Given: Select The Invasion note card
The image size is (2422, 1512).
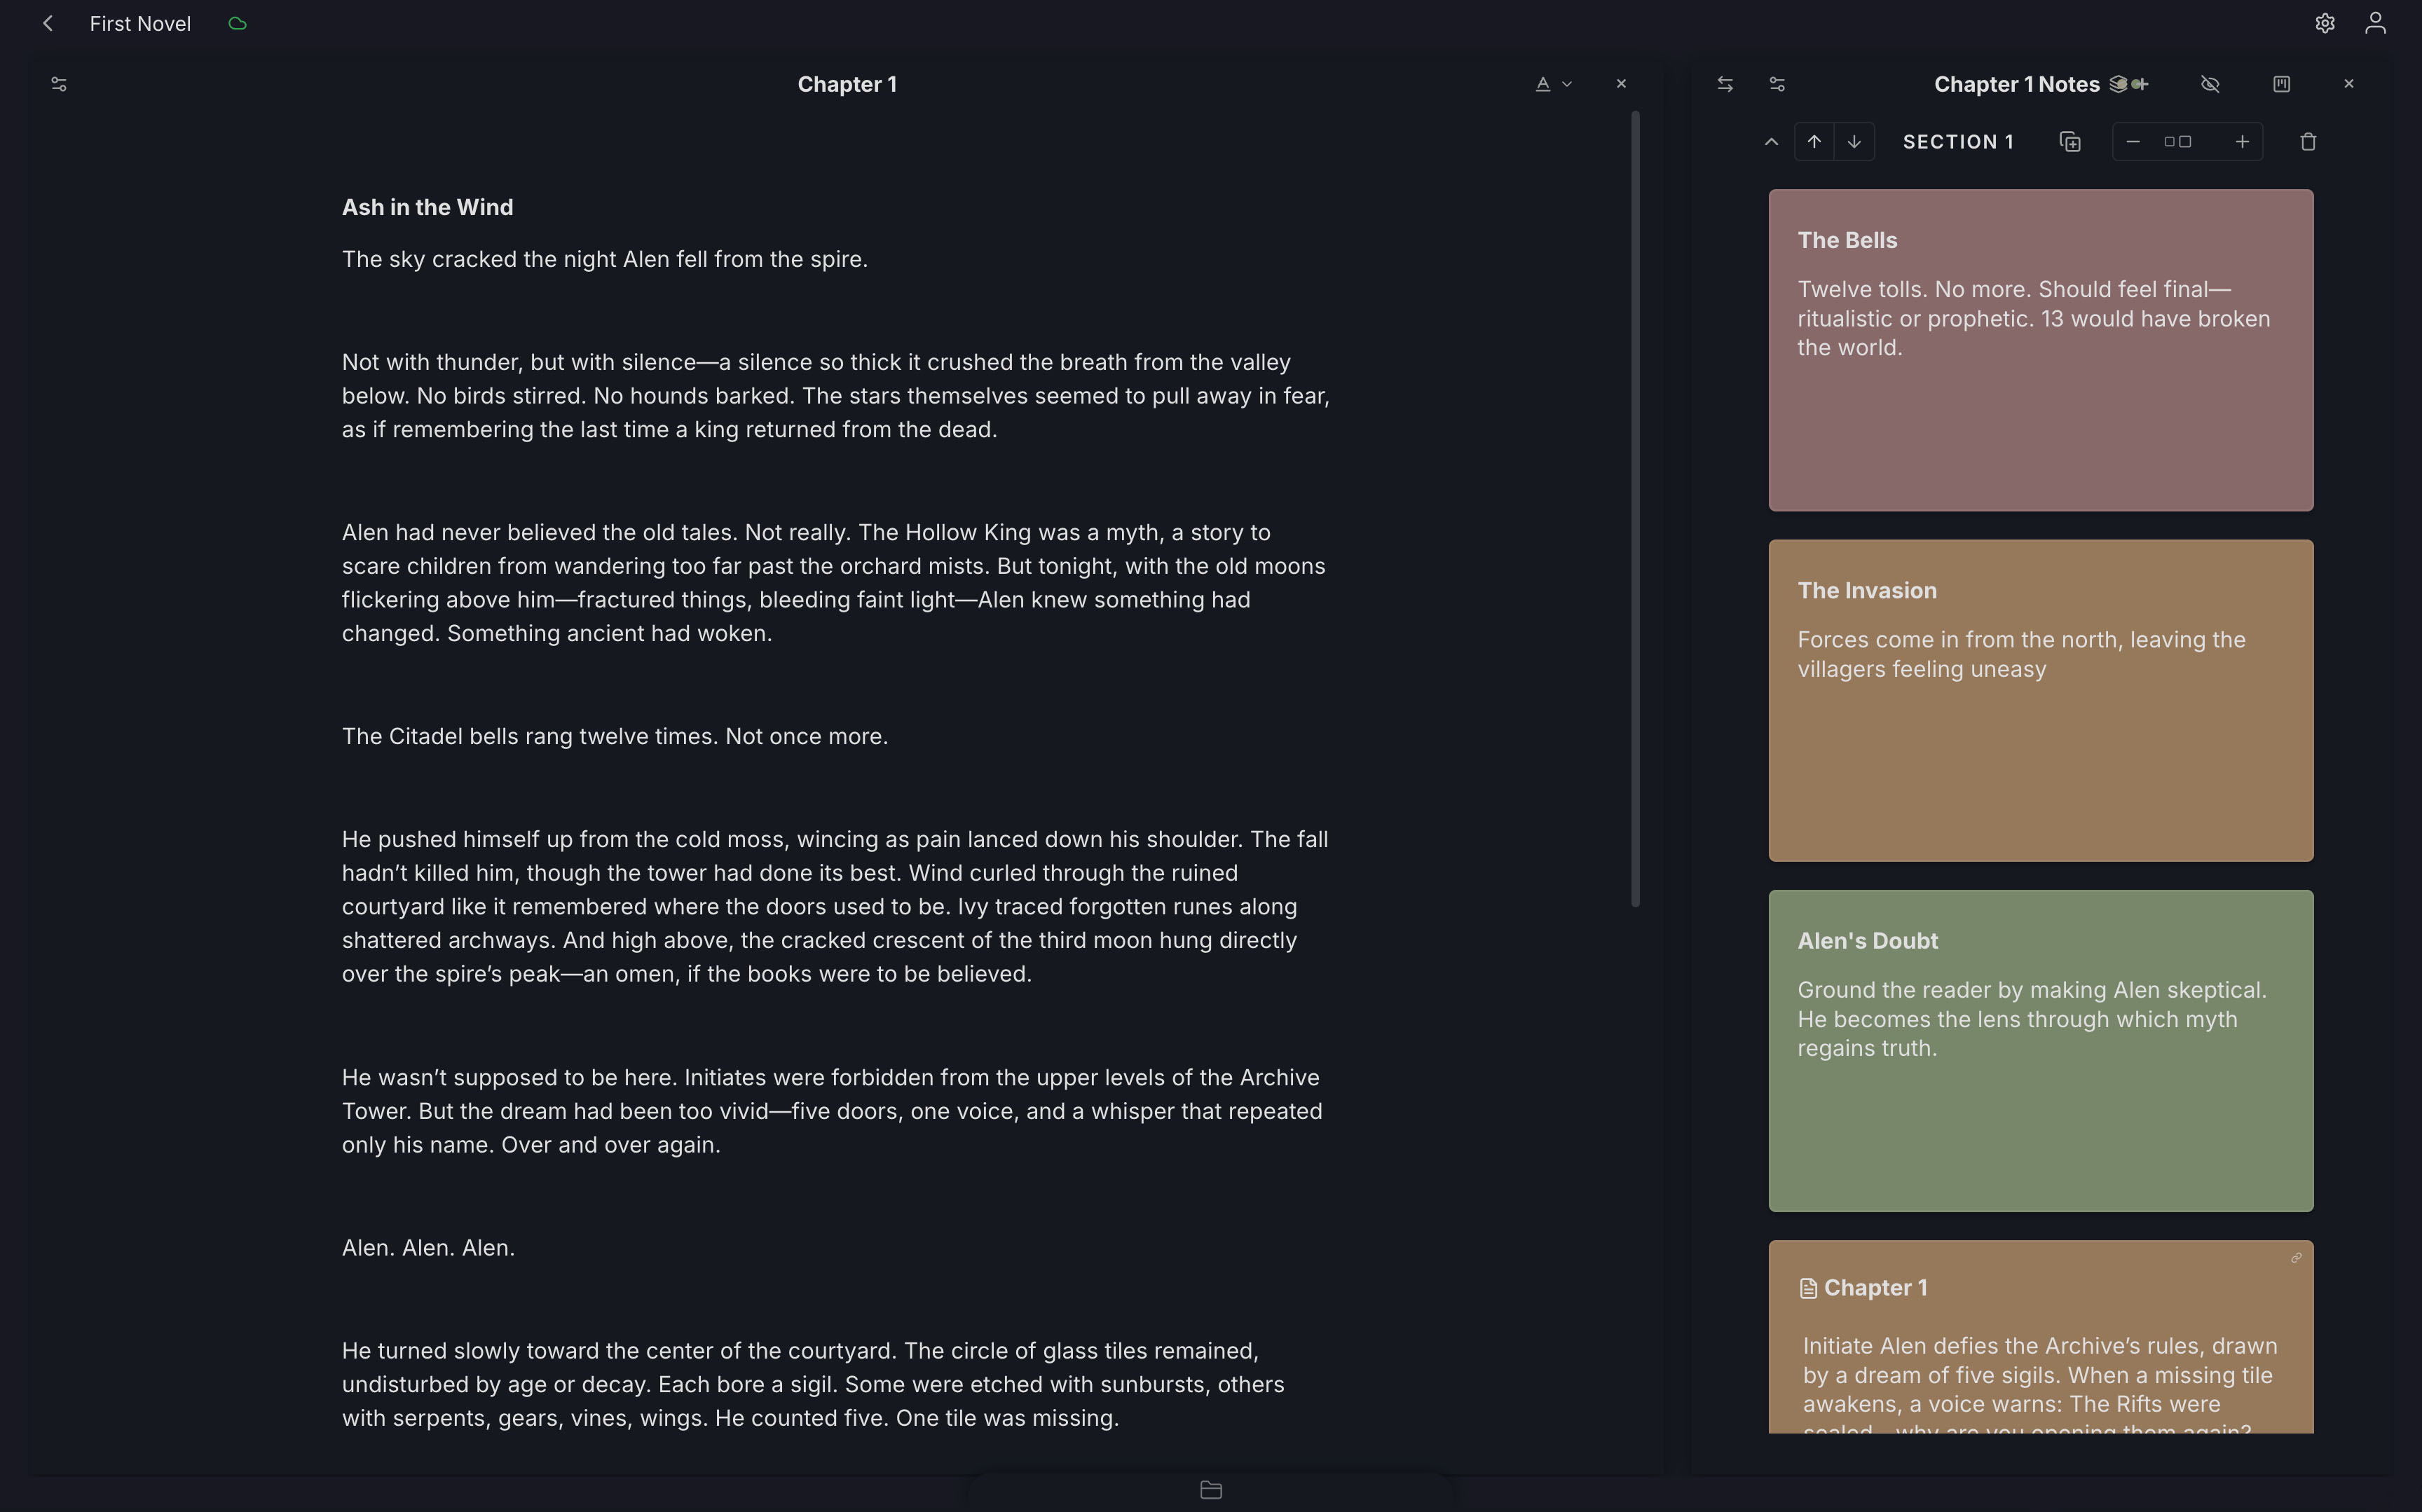Looking at the screenshot, I should point(2040,700).
